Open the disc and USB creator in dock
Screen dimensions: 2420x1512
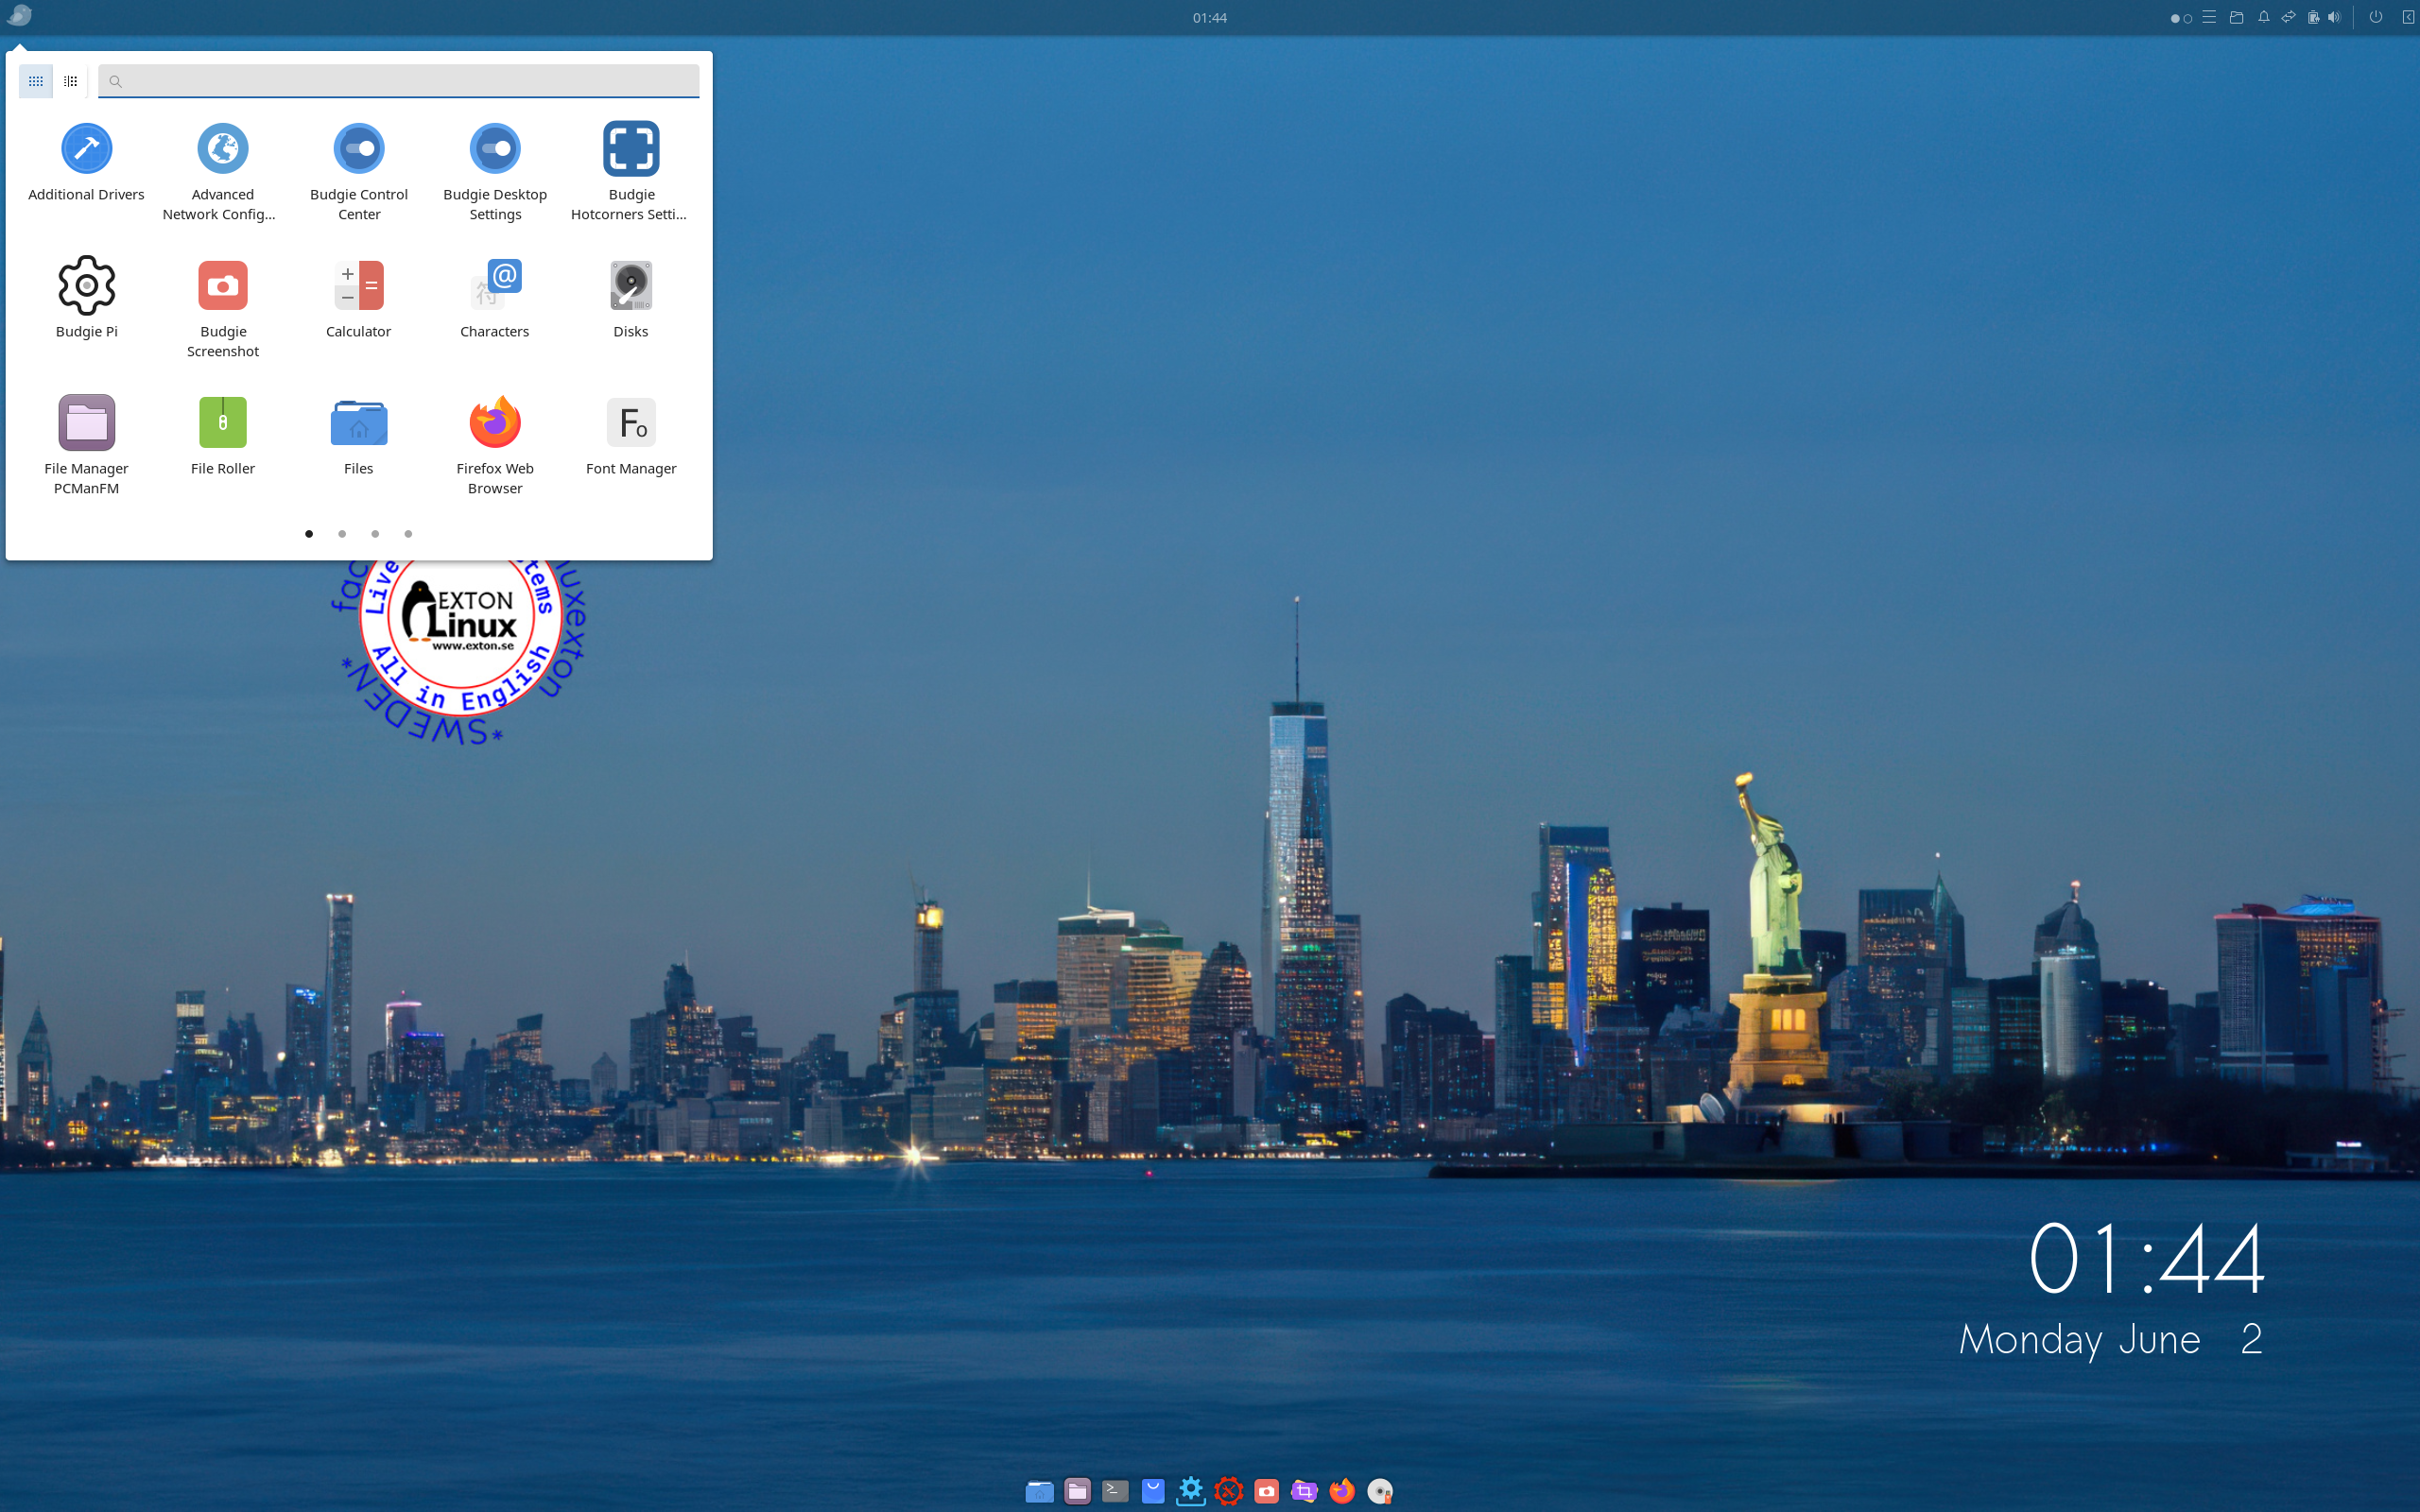click(x=1380, y=1491)
